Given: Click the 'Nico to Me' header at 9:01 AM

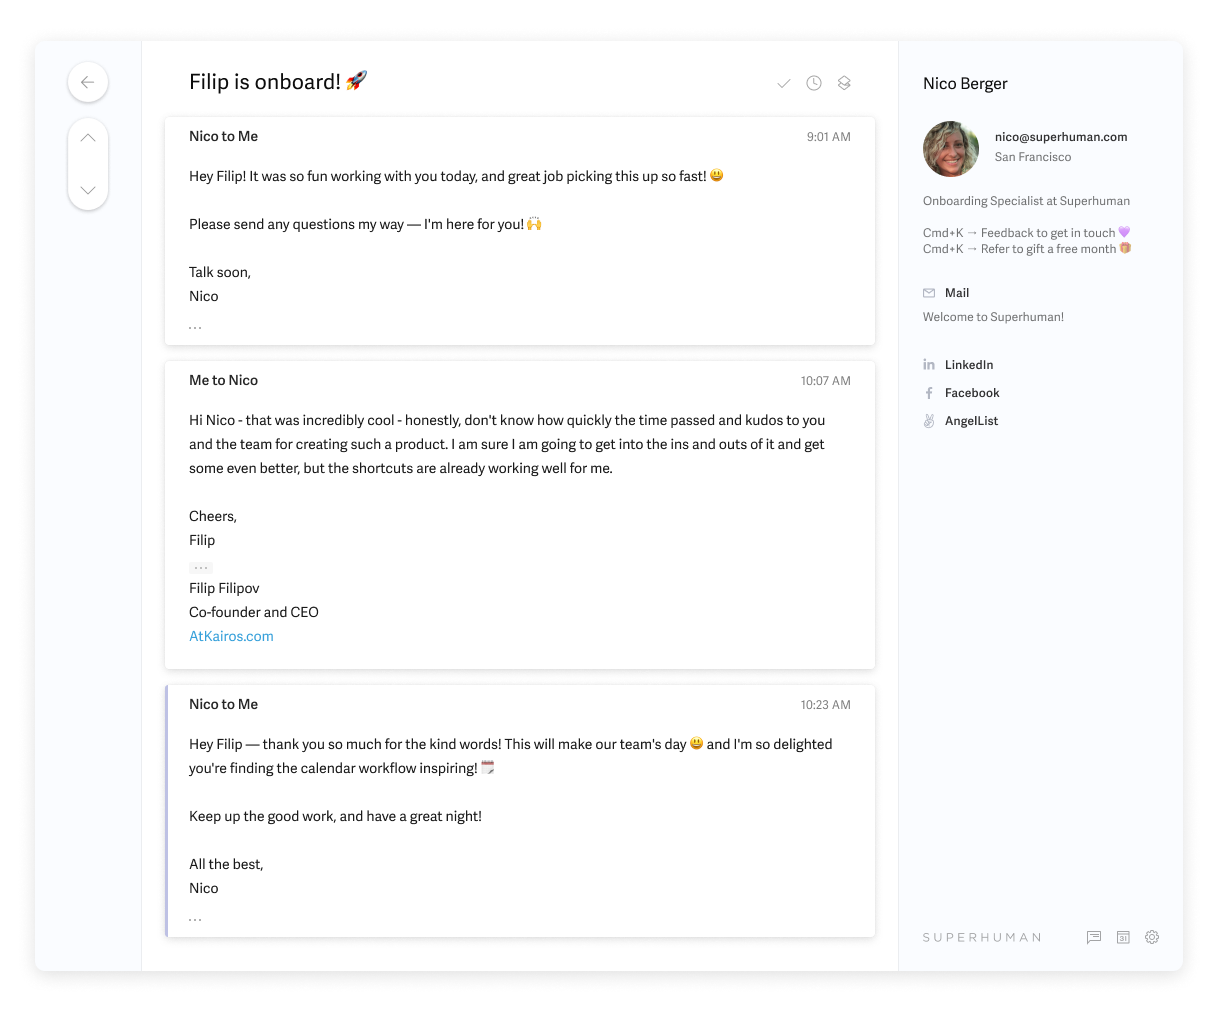Looking at the screenshot, I should pyautogui.click(x=223, y=136).
